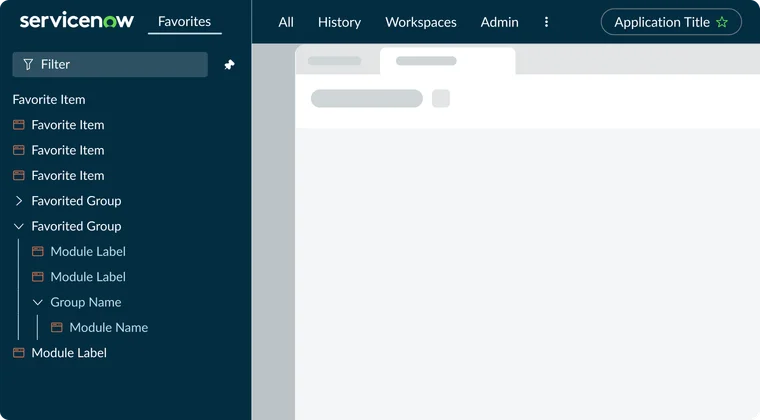The image size is (760, 420).
Task: Click icon of bottom Module Label
Action: (19, 353)
